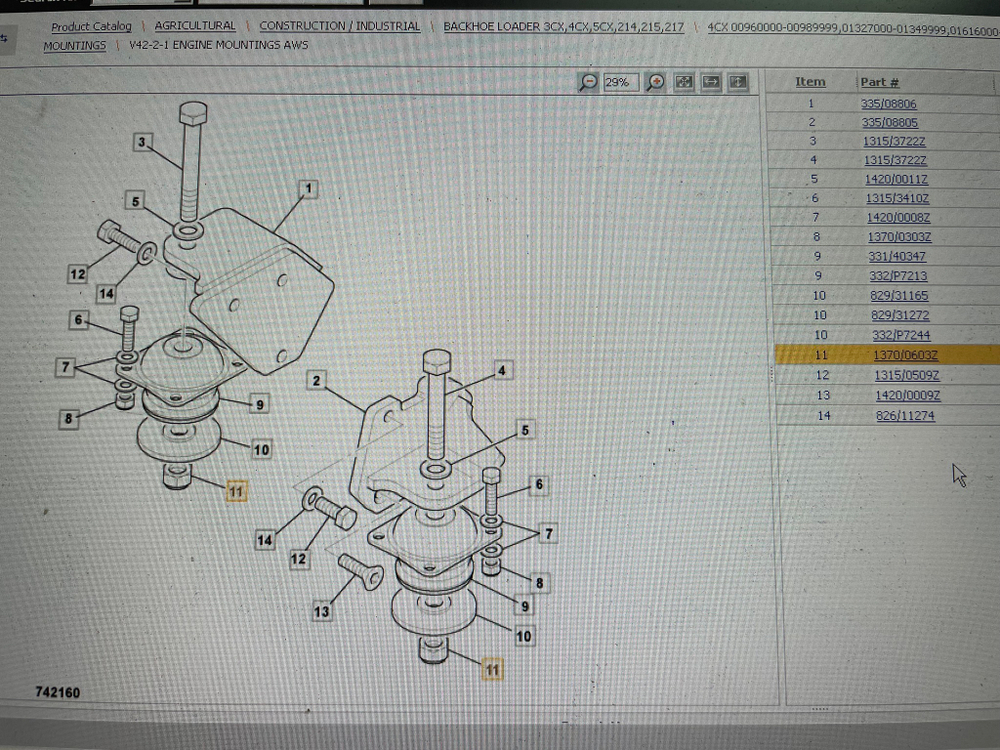
Task: Click the Item column header
Action: [810, 82]
